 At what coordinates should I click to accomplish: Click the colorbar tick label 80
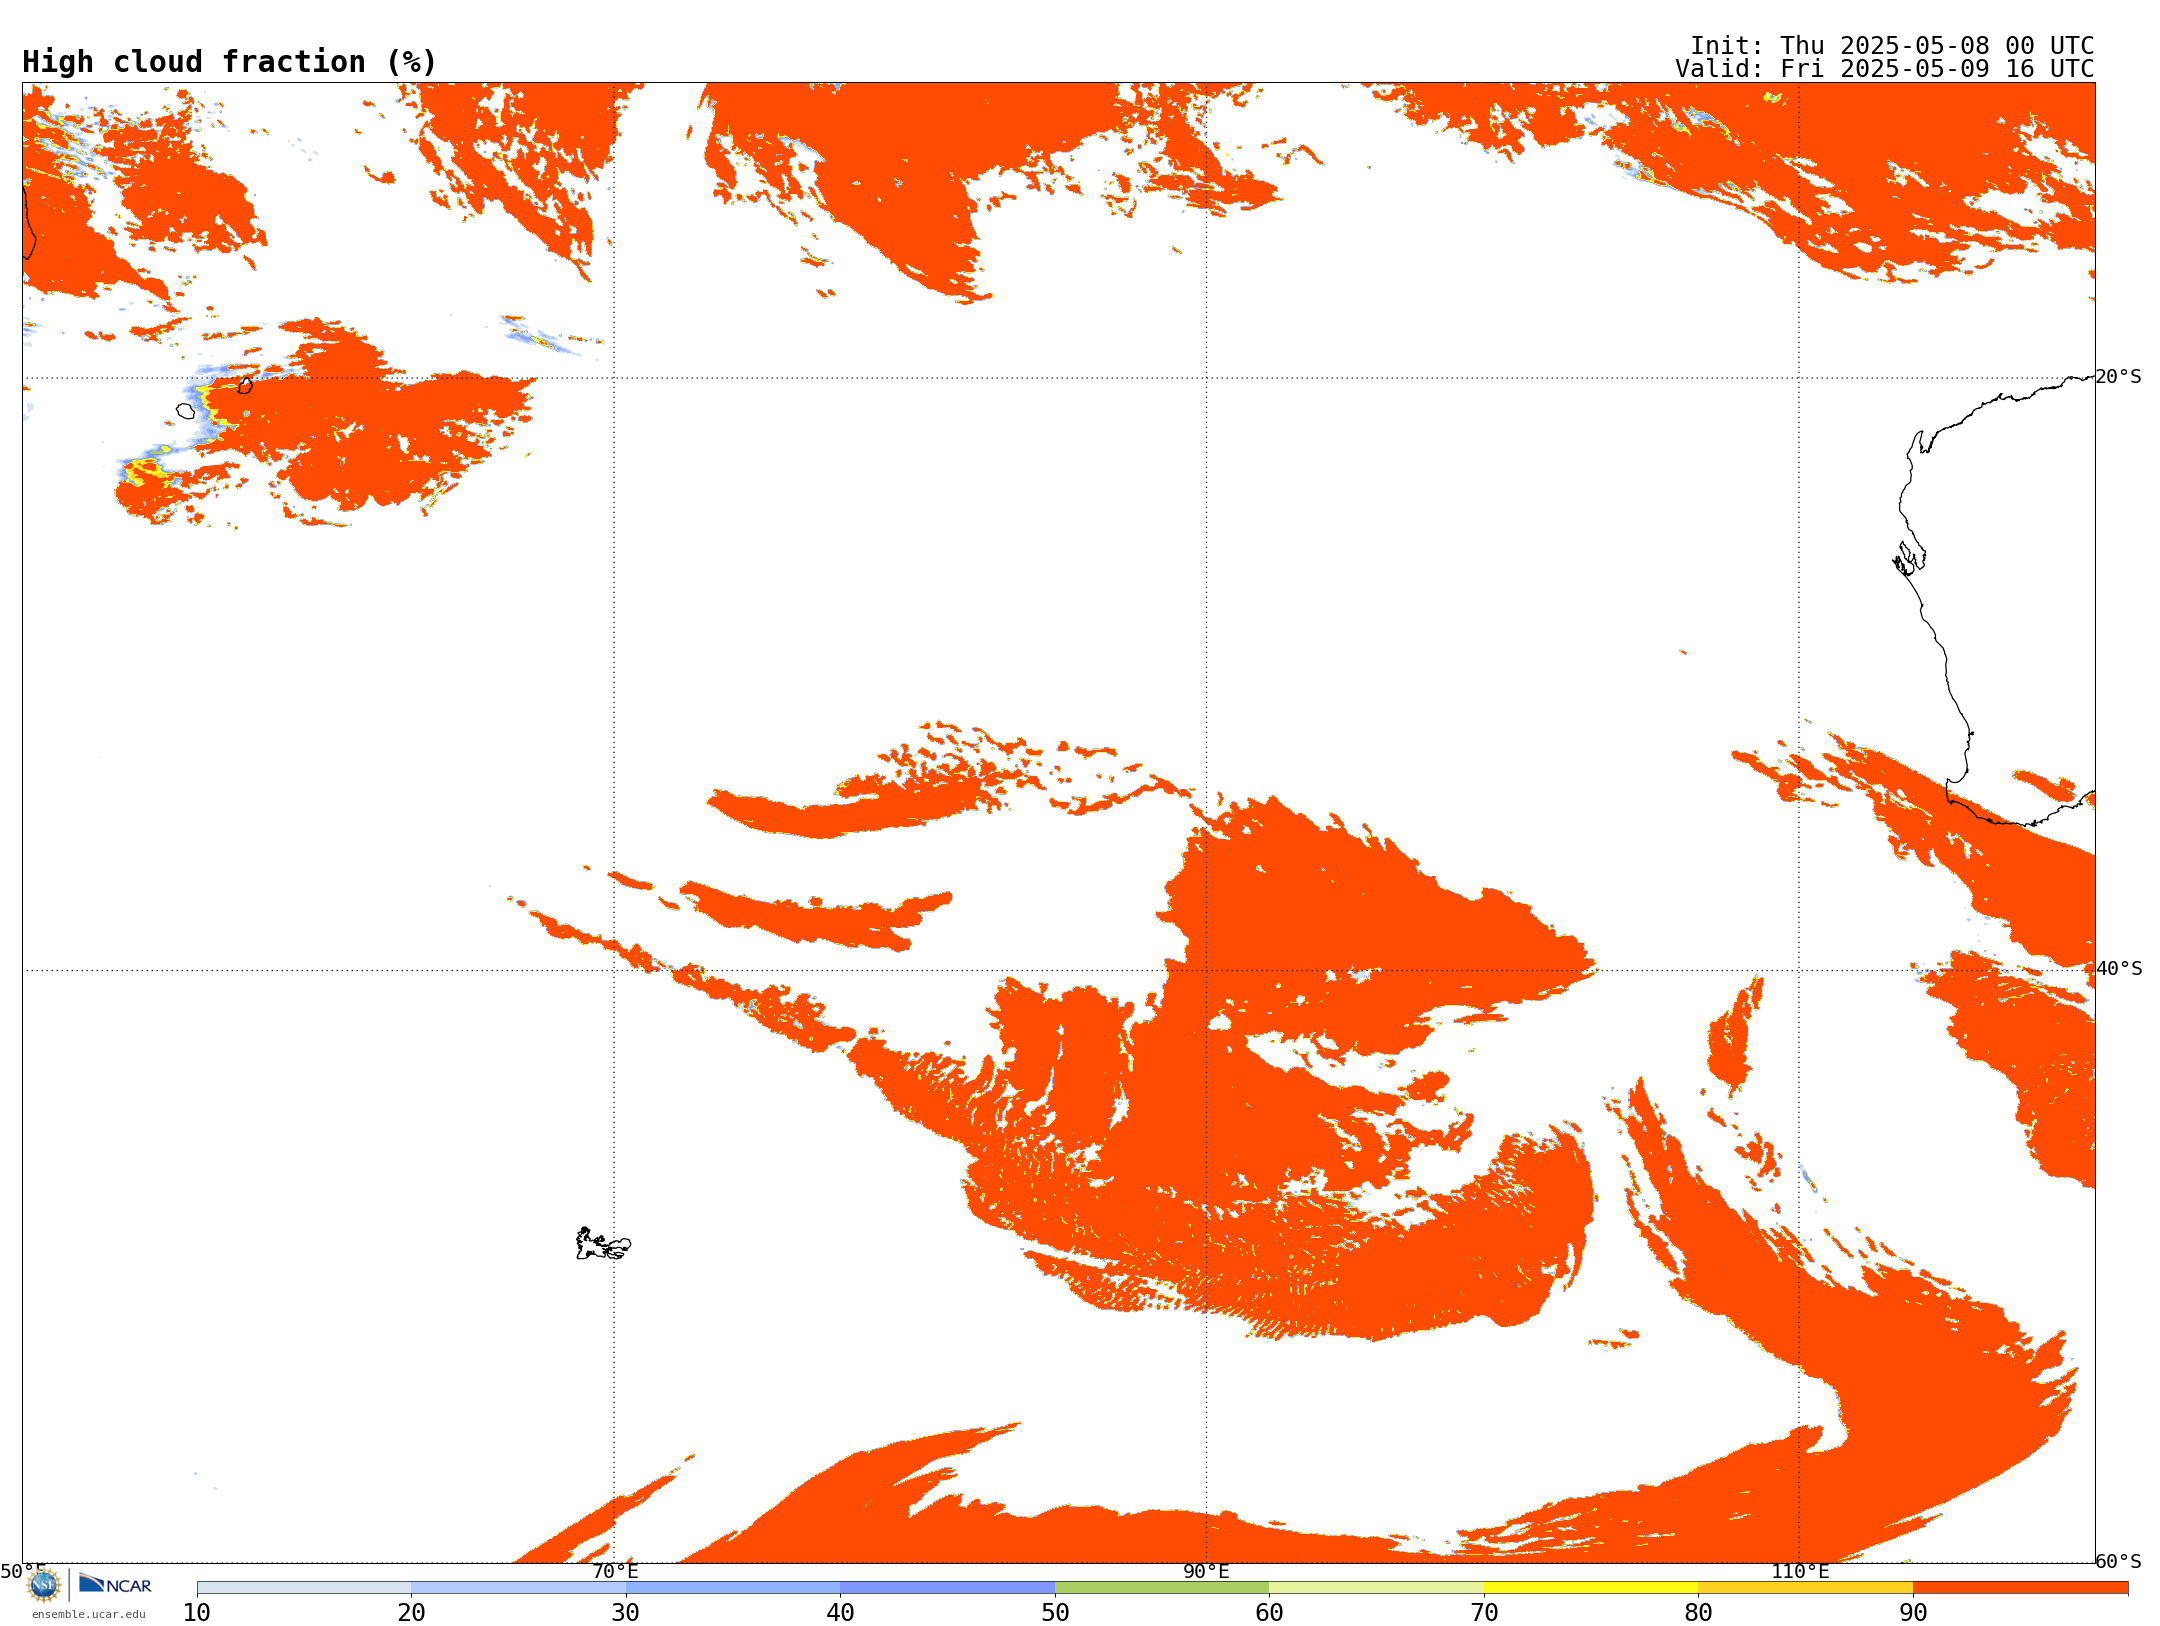point(1698,1613)
